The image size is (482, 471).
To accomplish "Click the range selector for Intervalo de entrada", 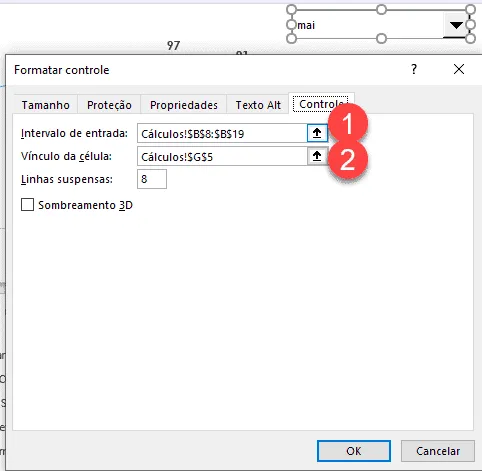I will tap(317, 133).
